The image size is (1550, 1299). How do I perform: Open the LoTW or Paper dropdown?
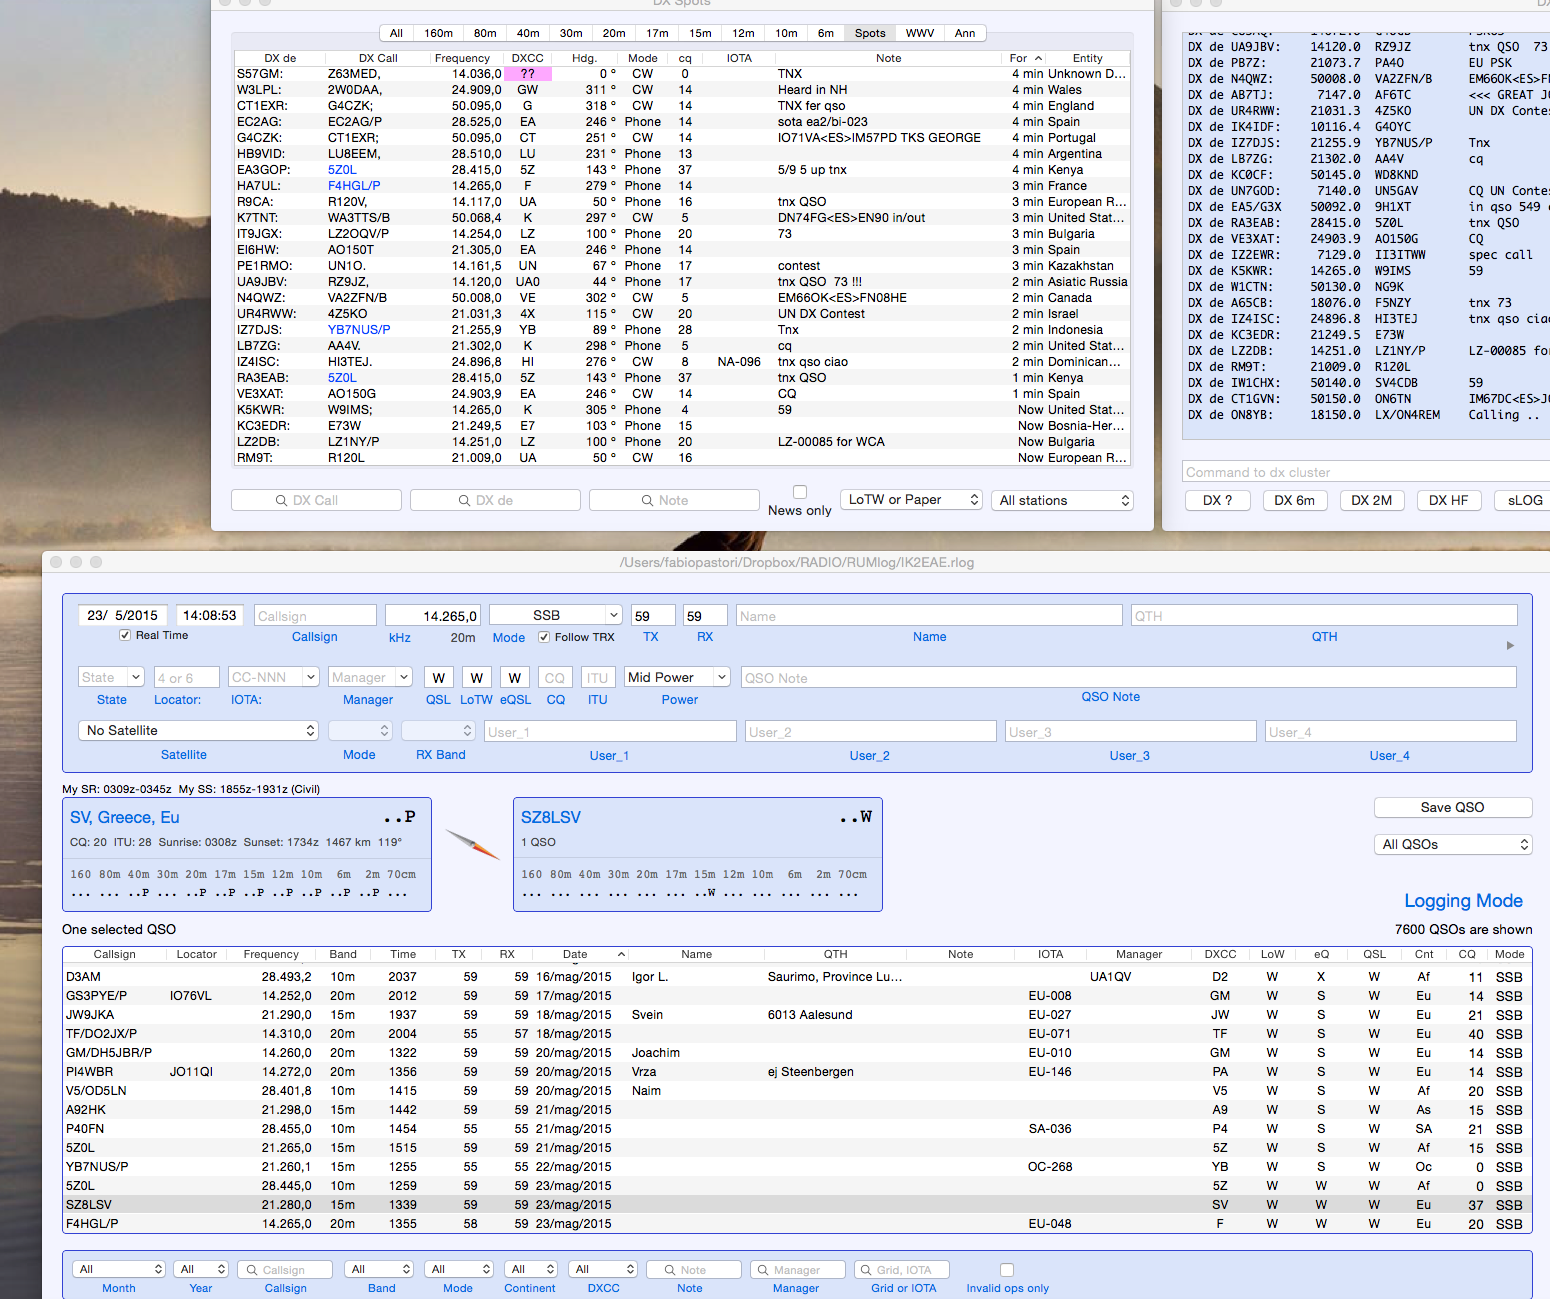910,500
